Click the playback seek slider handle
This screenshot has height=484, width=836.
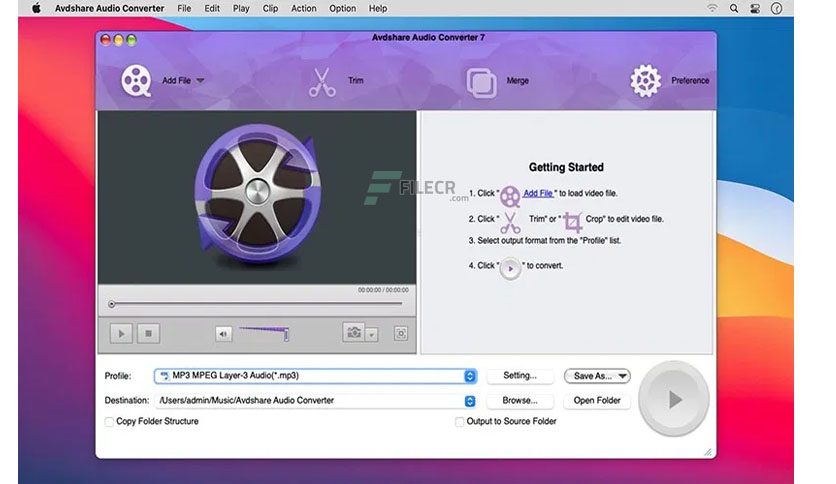coord(111,304)
